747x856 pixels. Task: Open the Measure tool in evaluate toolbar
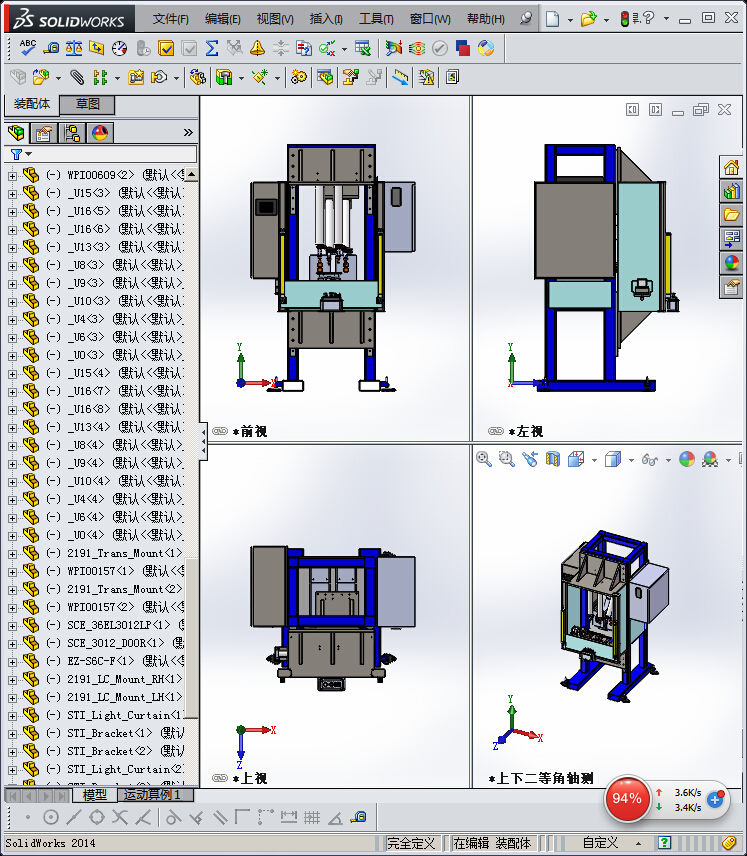pyautogui.click(x=51, y=48)
